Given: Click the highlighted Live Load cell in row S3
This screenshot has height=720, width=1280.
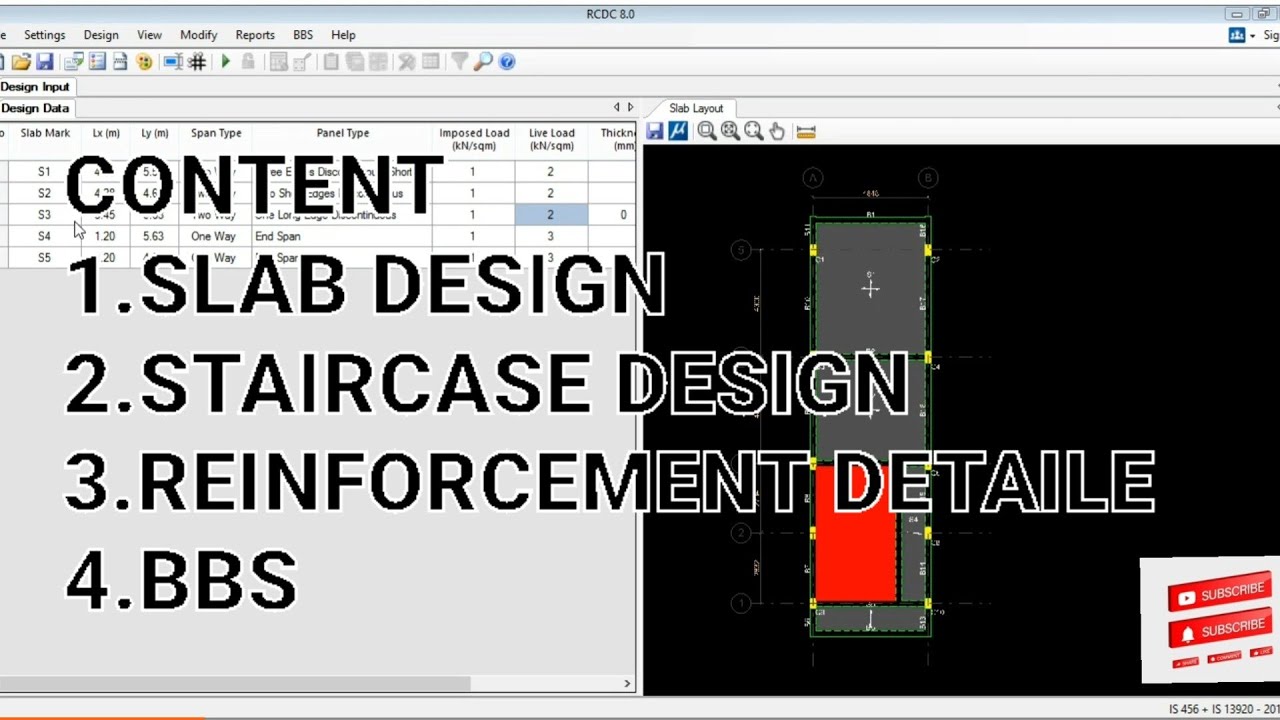Looking at the screenshot, I should click(x=551, y=215).
